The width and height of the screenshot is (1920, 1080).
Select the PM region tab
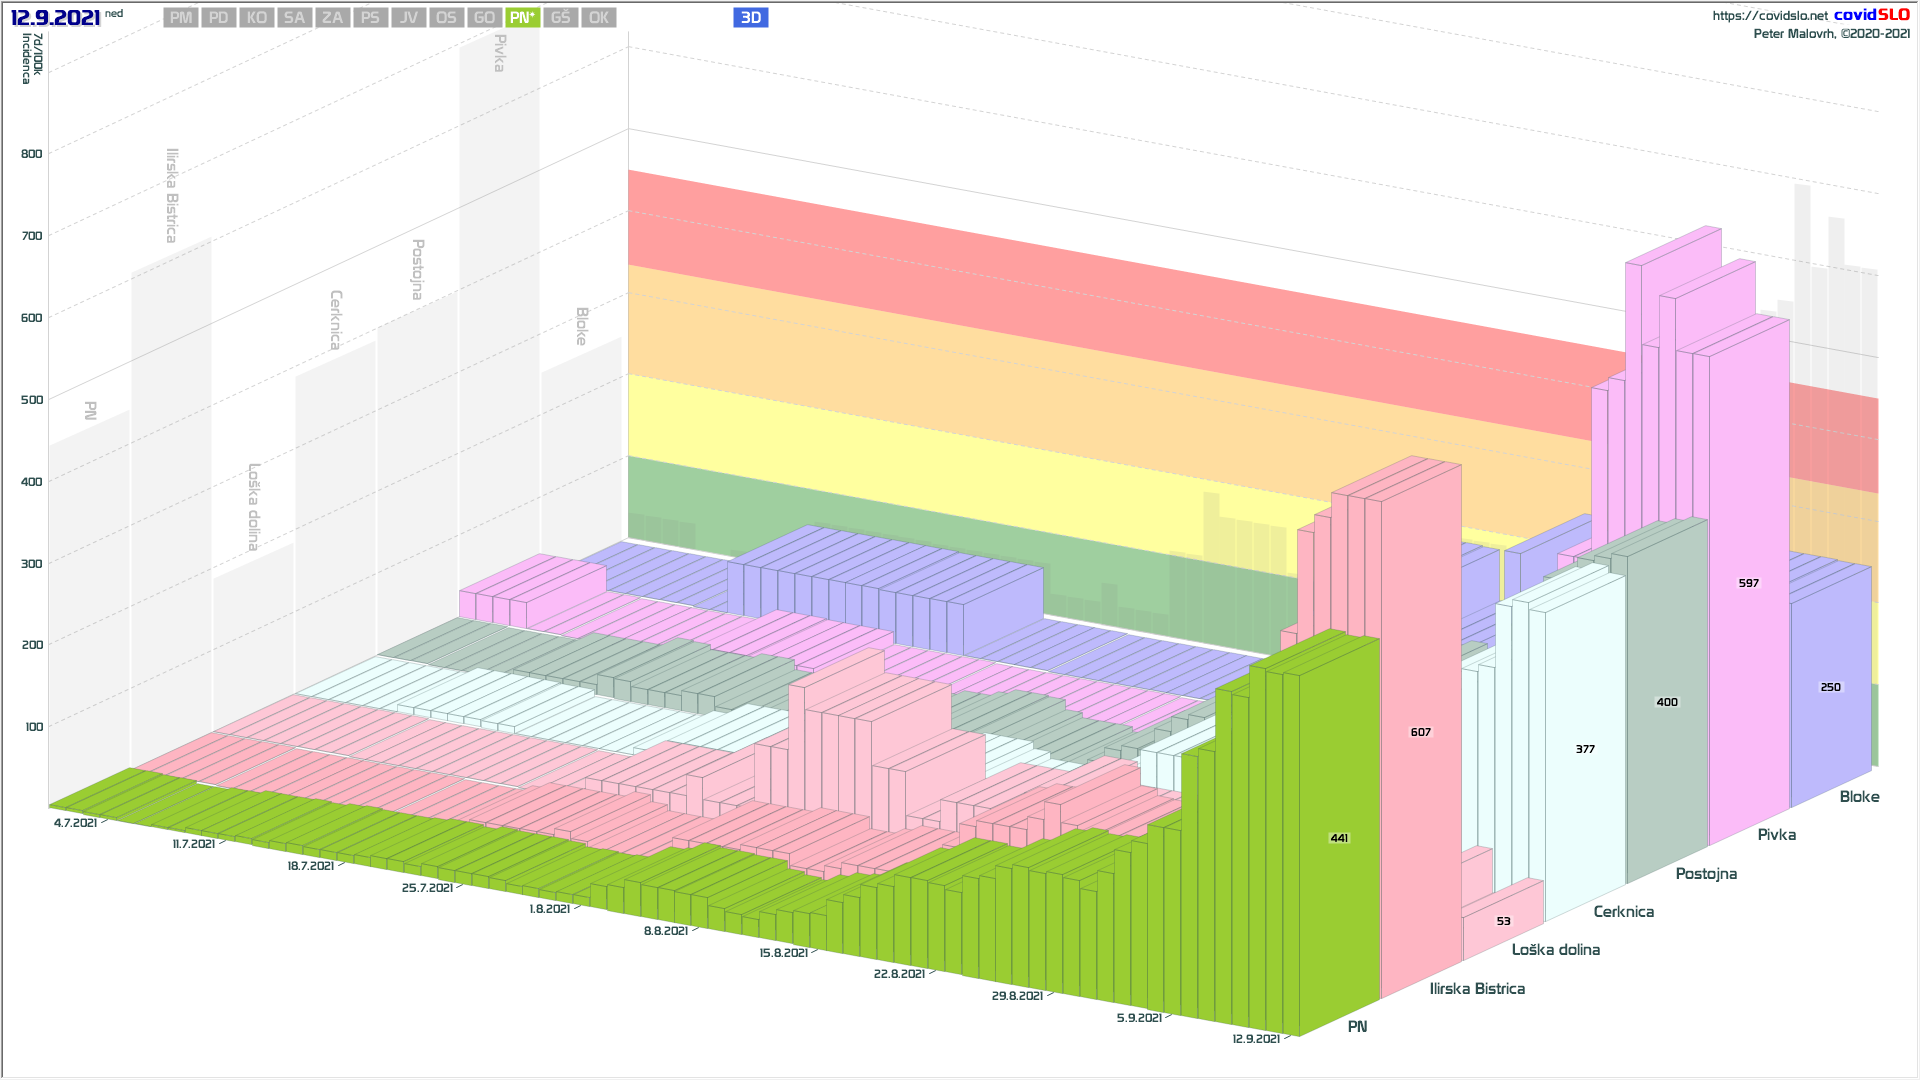coord(180,18)
